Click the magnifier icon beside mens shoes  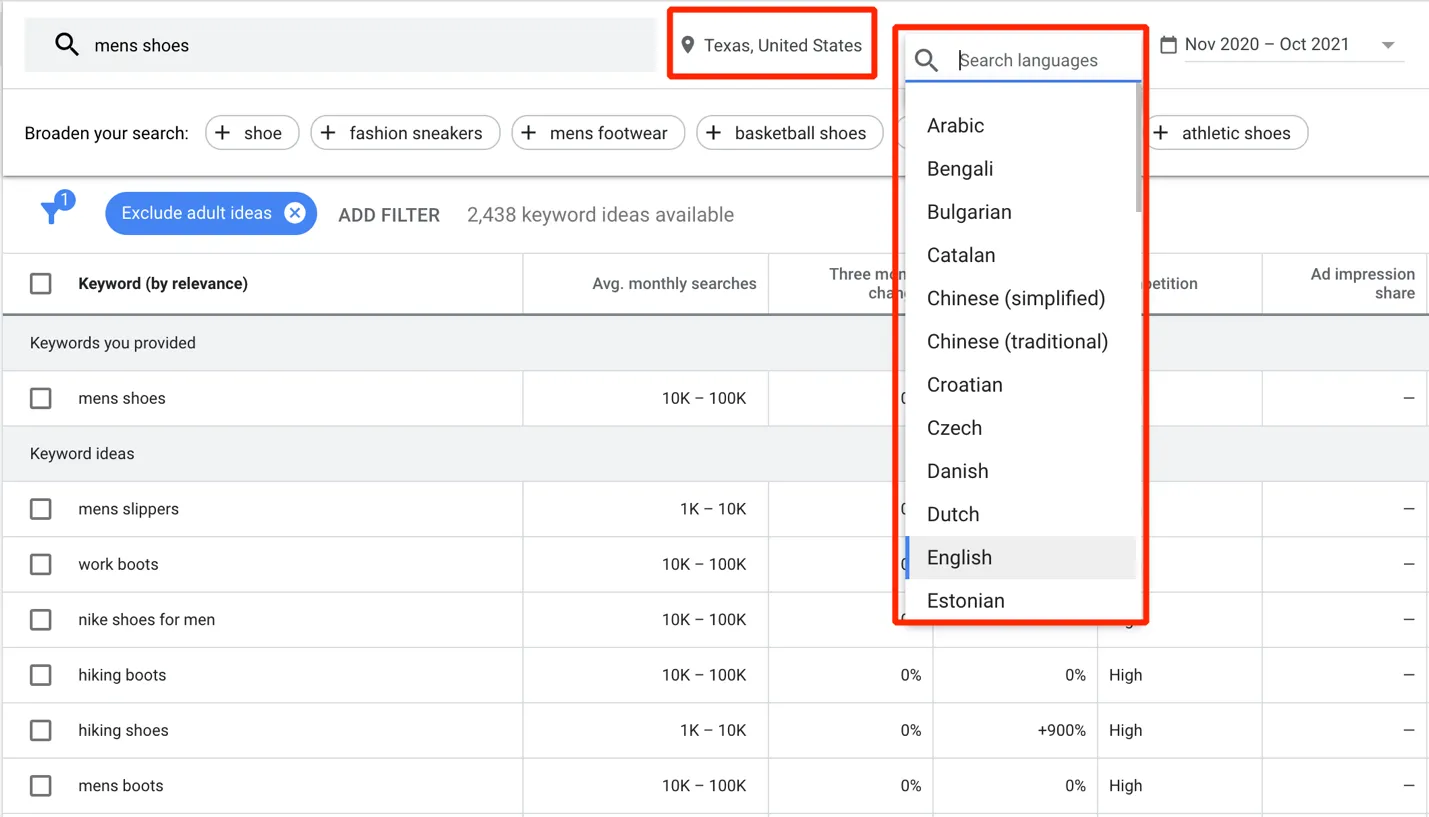coord(66,45)
